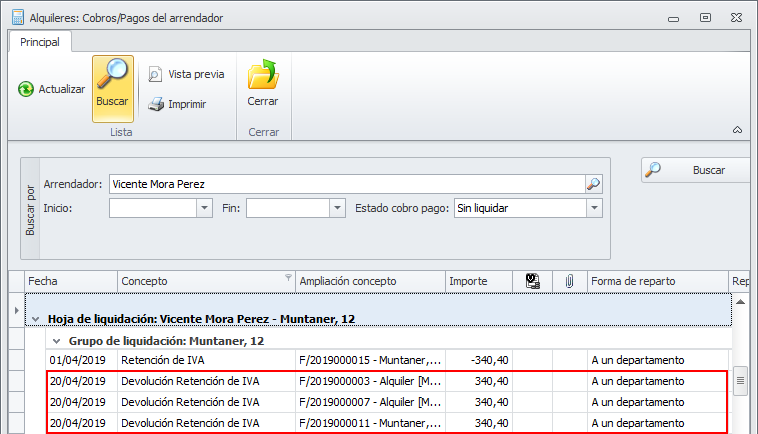The image size is (758, 434).
Task: Click the -340,40 importe cell
Action: point(479,360)
